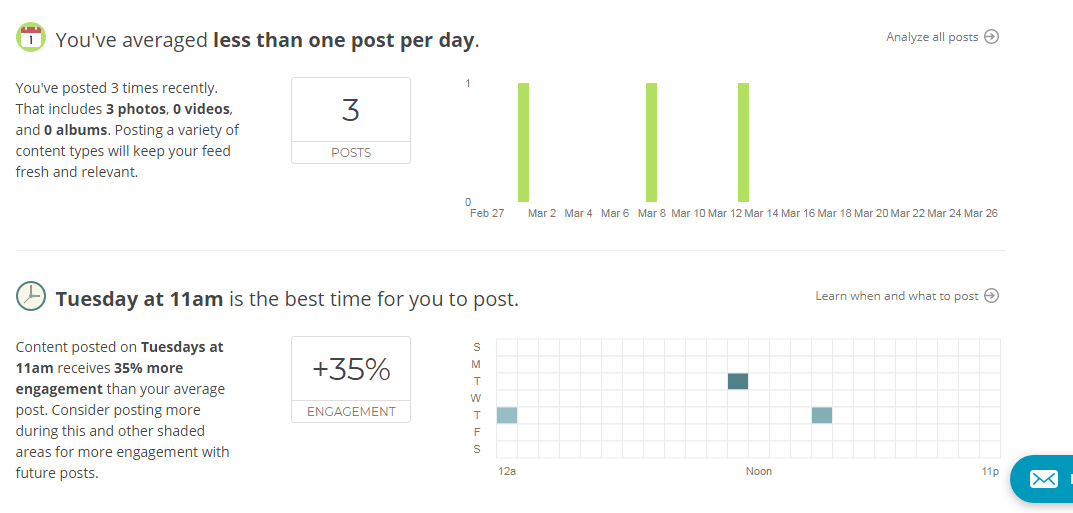This screenshot has height=513, width=1073.
Task: Click the third green bar near Mar 12
Action: 743,142
